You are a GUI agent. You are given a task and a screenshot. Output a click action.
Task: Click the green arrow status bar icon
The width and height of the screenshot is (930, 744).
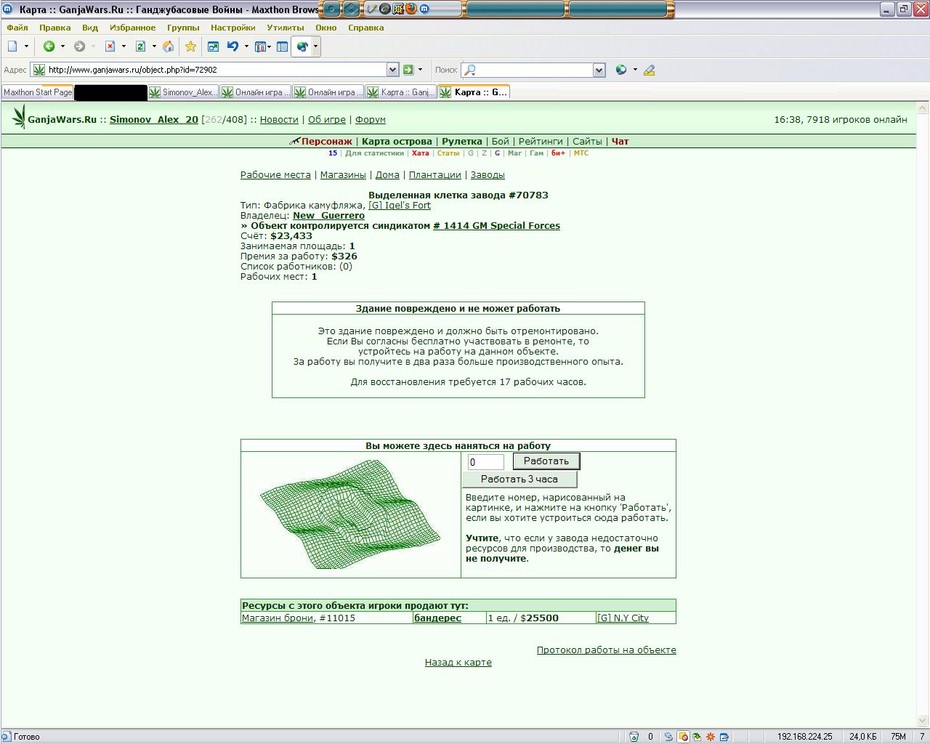[x=696, y=737]
